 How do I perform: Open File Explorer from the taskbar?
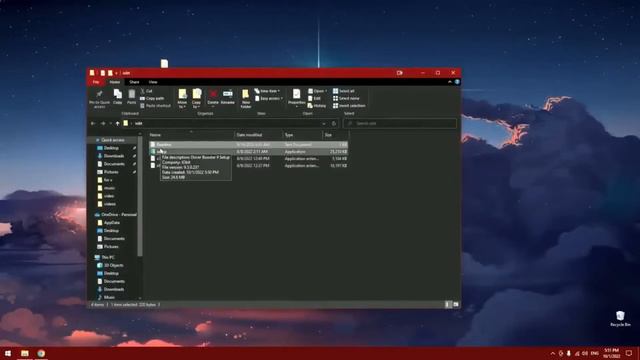[24, 353]
